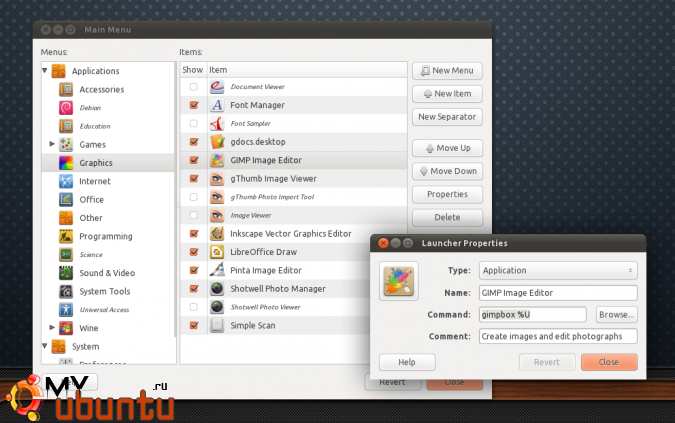Image resolution: width=675 pixels, height=423 pixels.
Task: Click the LibreOffice Draw item icon
Action: (x=217, y=251)
